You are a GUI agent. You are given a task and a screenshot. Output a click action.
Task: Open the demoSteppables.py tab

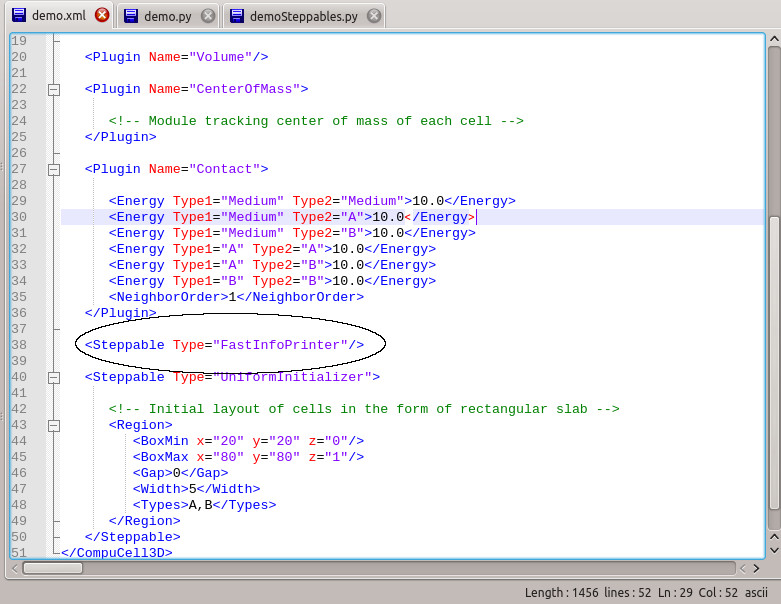click(x=302, y=16)
